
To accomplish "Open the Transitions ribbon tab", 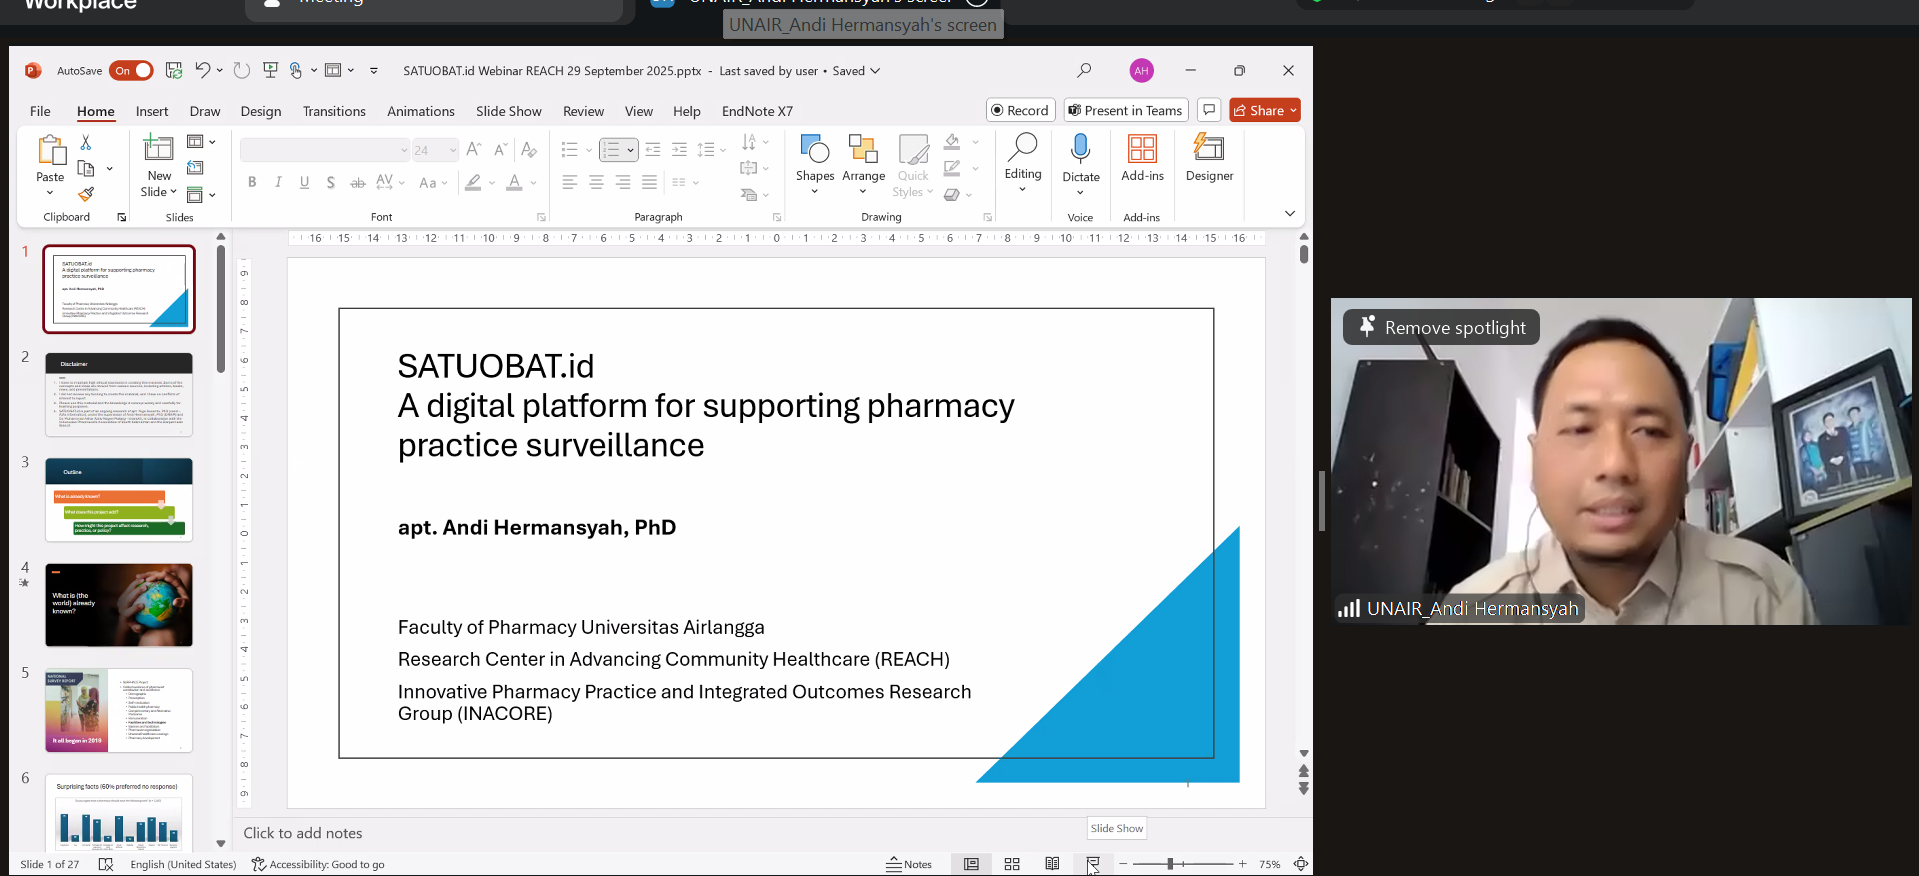I will coord(334,111).
